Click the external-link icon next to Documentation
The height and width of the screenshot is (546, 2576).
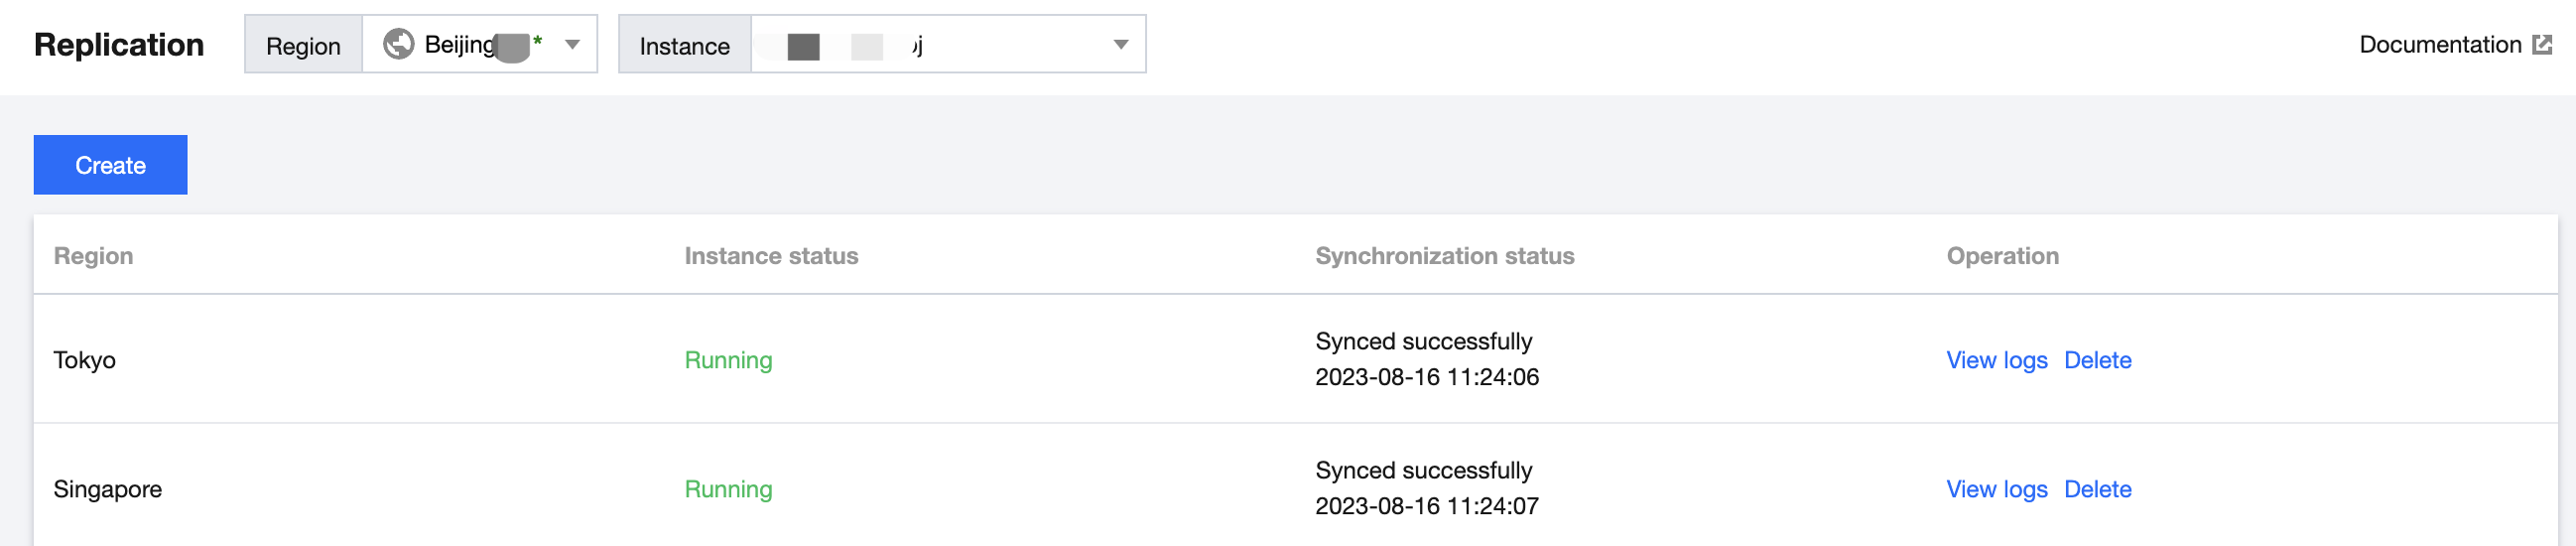[2541, 44]
